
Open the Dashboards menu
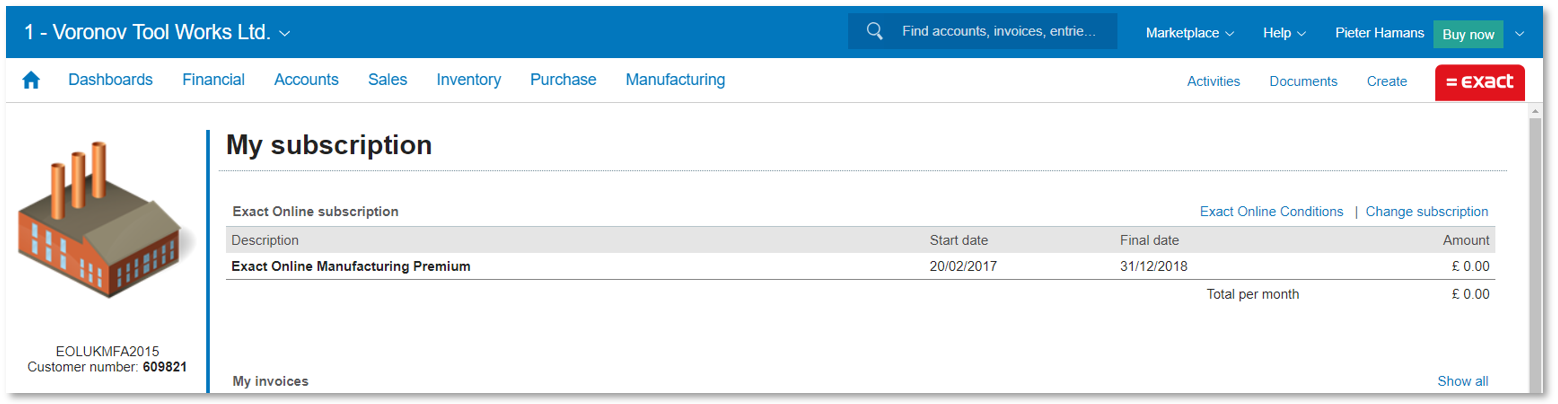click(110, 80)
